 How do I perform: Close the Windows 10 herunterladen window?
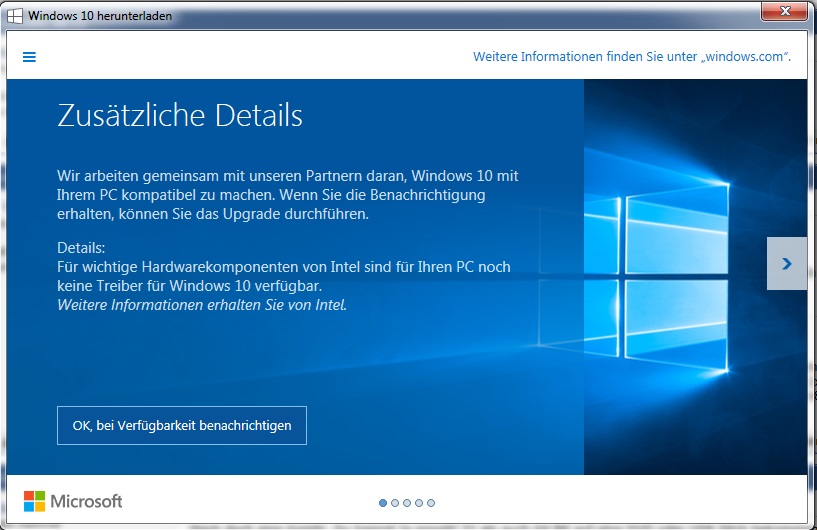click(x=785, y=11)
